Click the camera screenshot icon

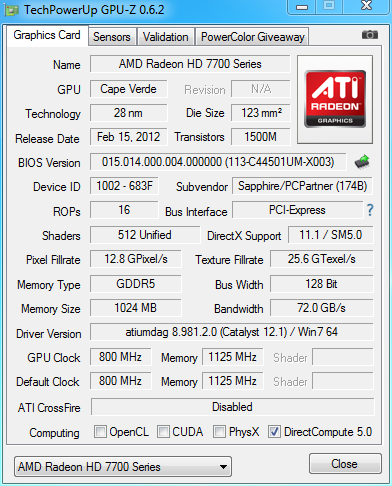(x=370, y=34)
